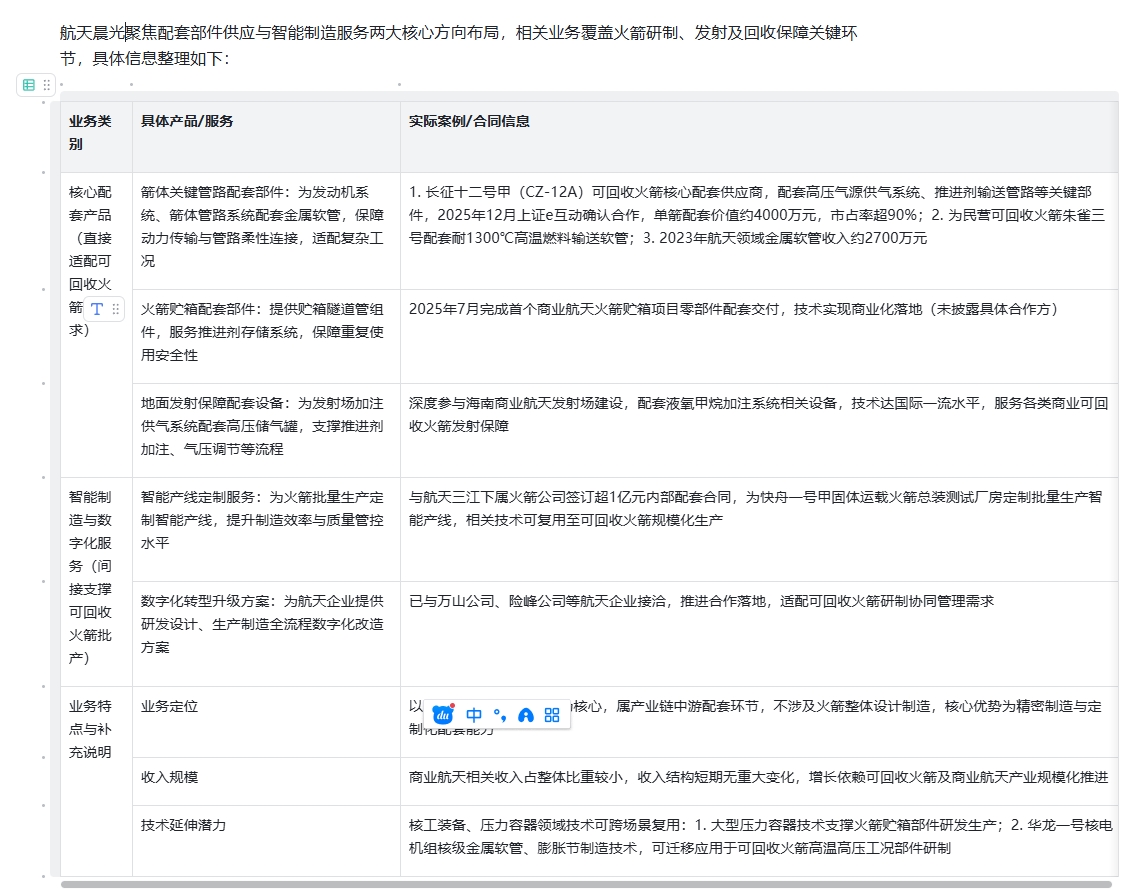Click the blue T text block icon
This screenshot has width=1138, height=893.
click(x=97, y=309)
